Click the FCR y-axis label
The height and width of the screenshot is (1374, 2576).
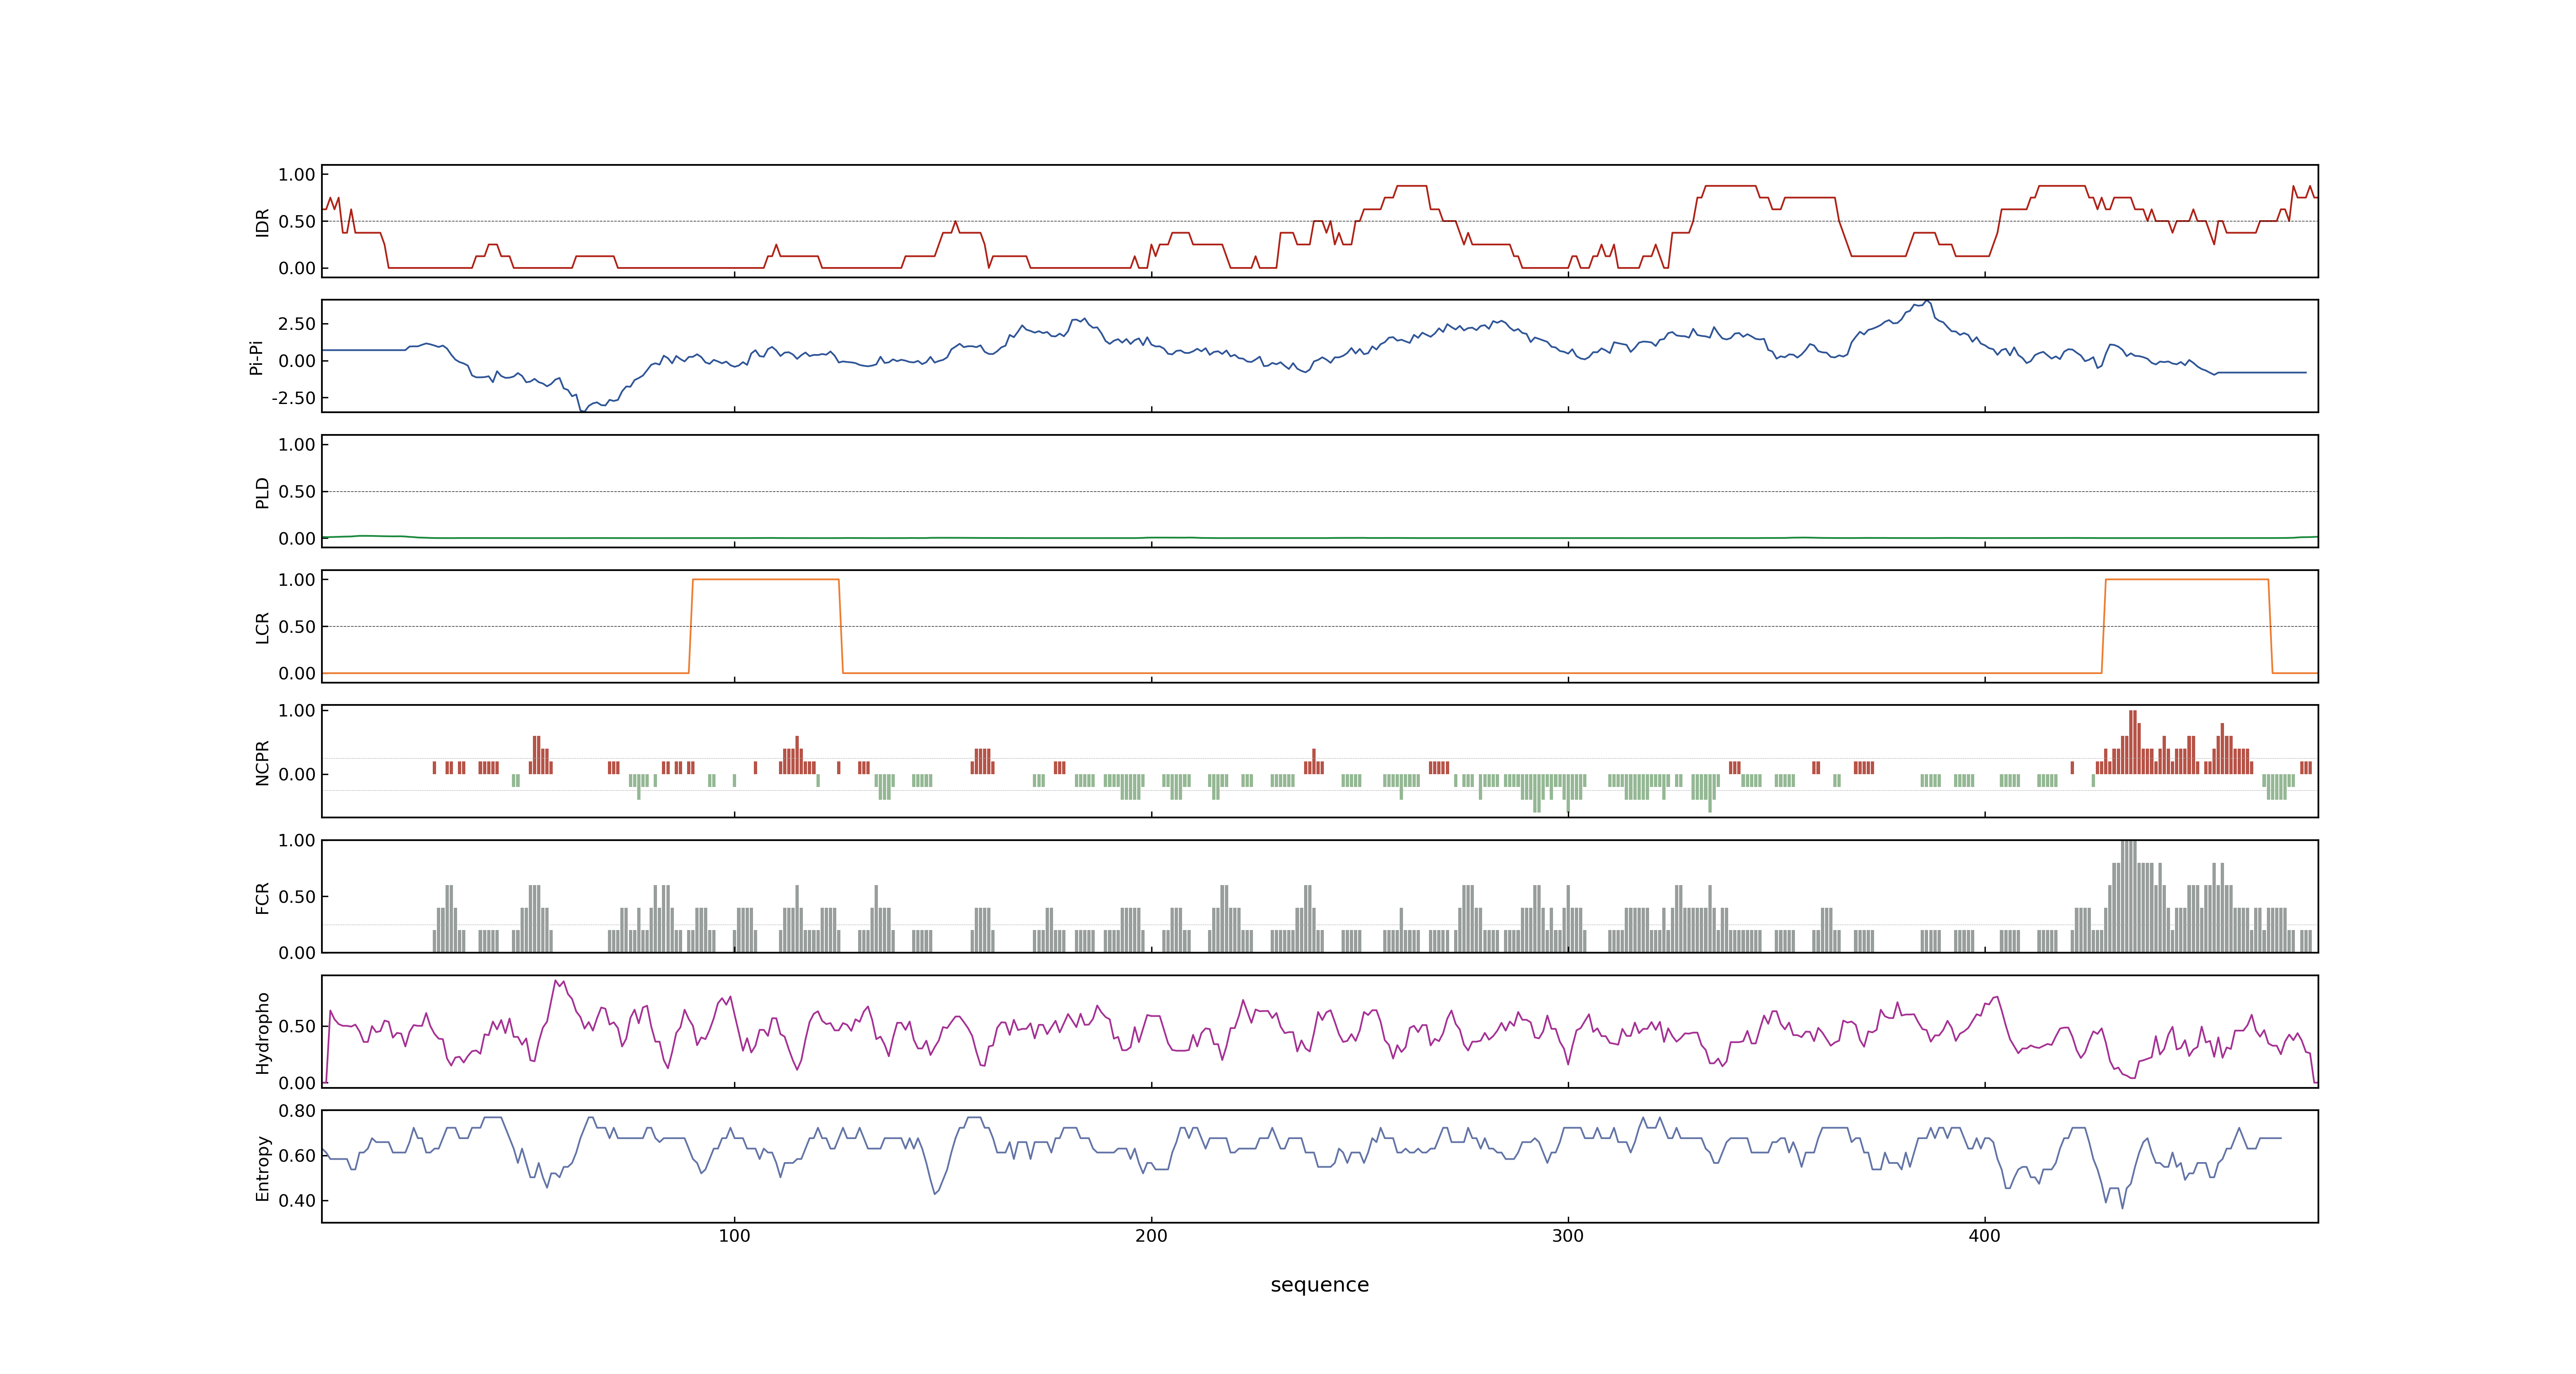coord(262,898)
